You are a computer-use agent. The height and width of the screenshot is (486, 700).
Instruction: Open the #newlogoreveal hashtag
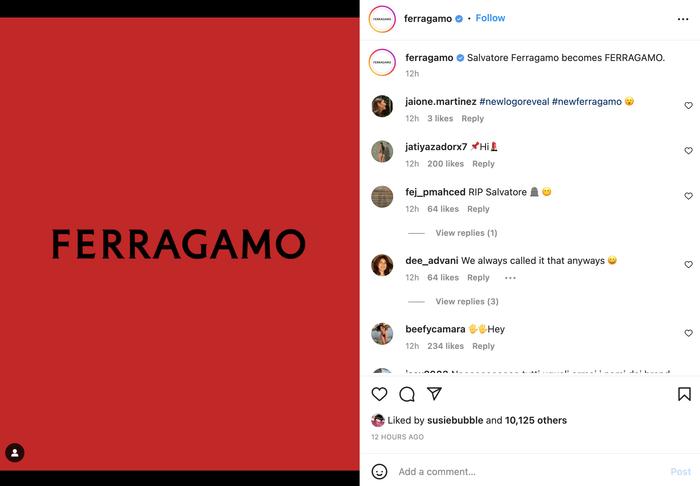pos(514,102)
